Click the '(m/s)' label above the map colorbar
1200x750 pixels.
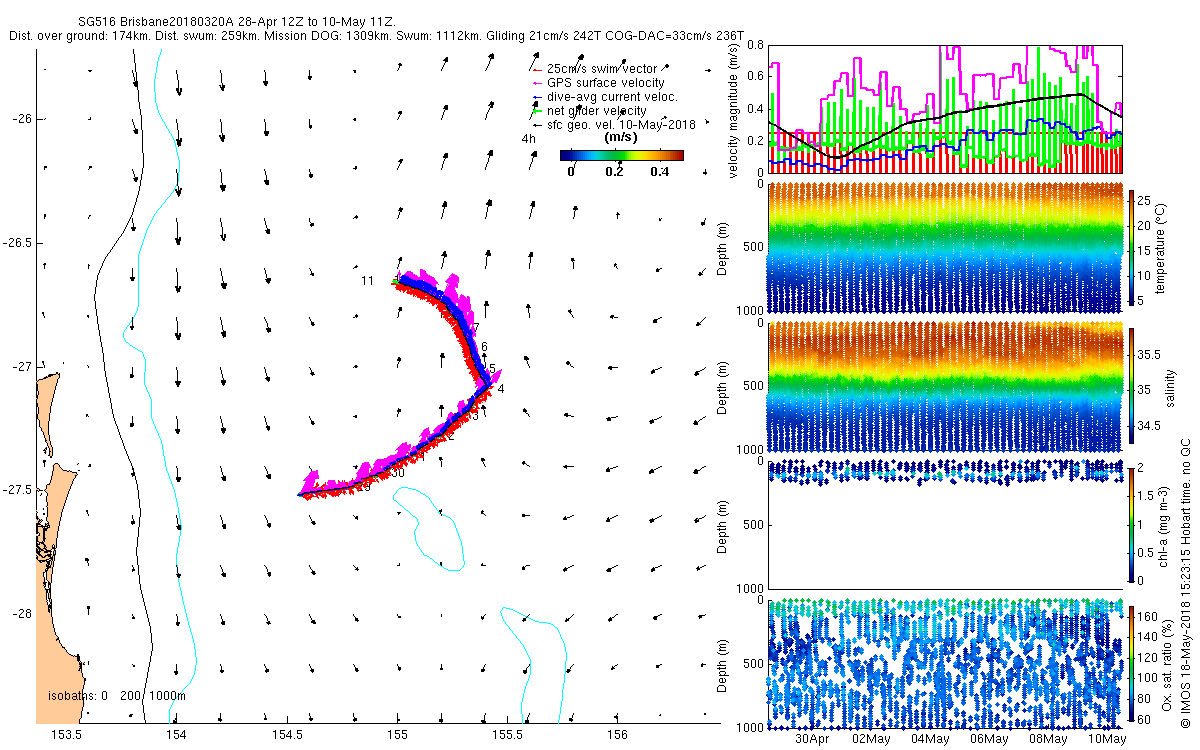[621, 138]
